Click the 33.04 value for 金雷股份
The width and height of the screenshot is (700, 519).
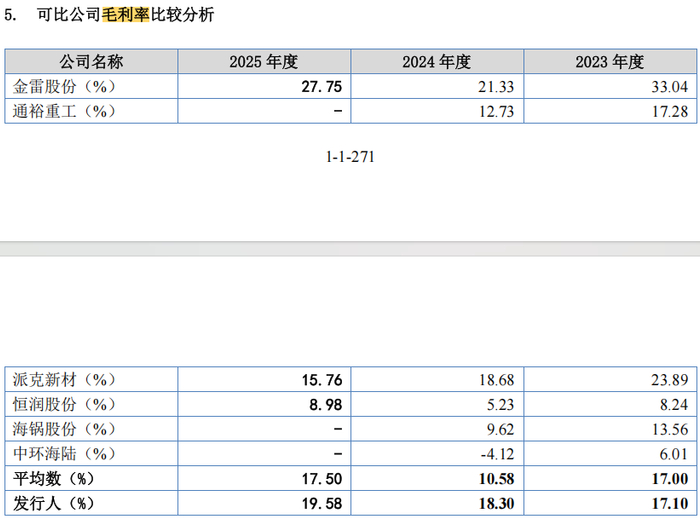click(x=669, y=87)
